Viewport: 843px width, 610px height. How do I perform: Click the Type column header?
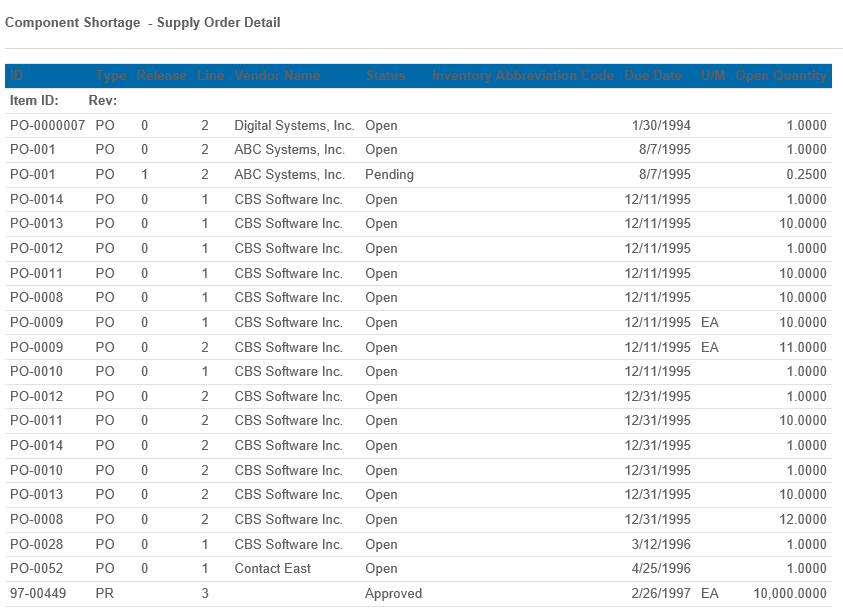tap(111, 76)
